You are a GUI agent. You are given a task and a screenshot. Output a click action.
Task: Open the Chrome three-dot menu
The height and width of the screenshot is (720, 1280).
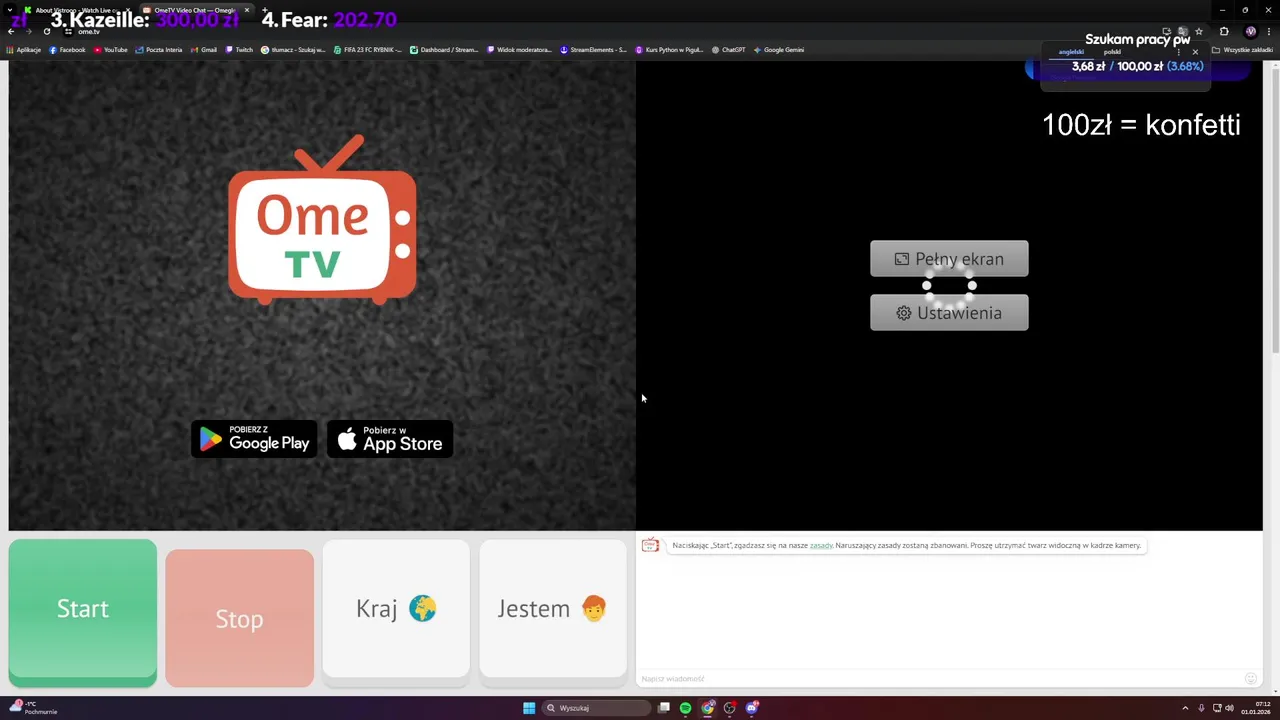1269,31
